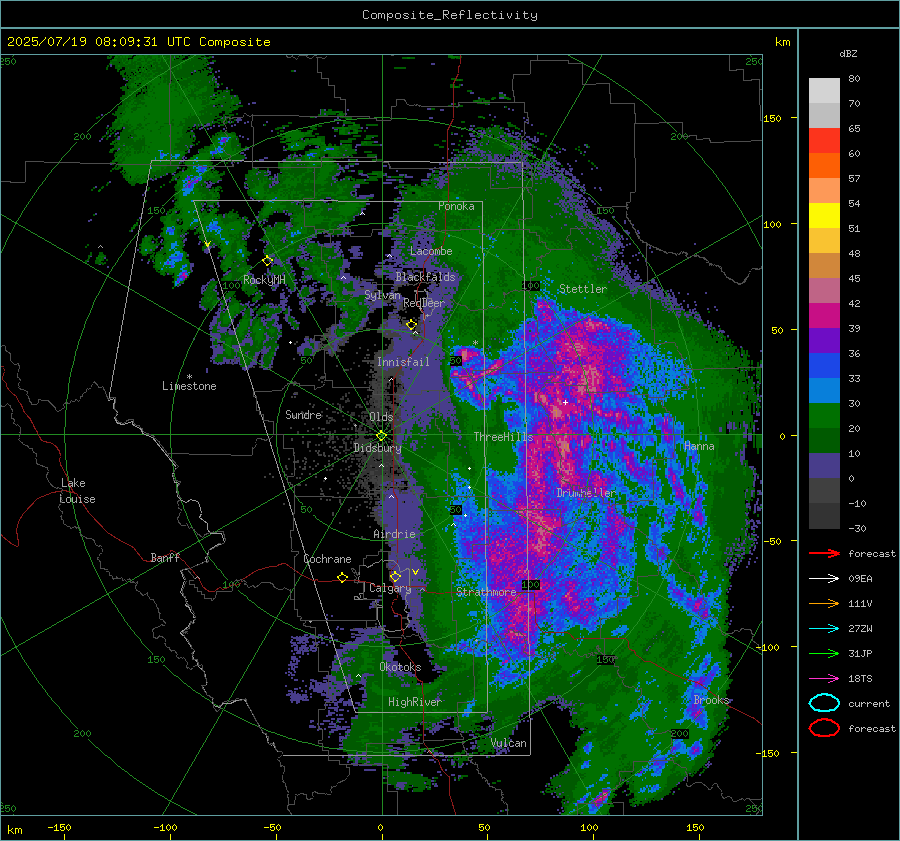
Task: Select the orange 57-60 dBZ swatch
Action: click(824, 166)
